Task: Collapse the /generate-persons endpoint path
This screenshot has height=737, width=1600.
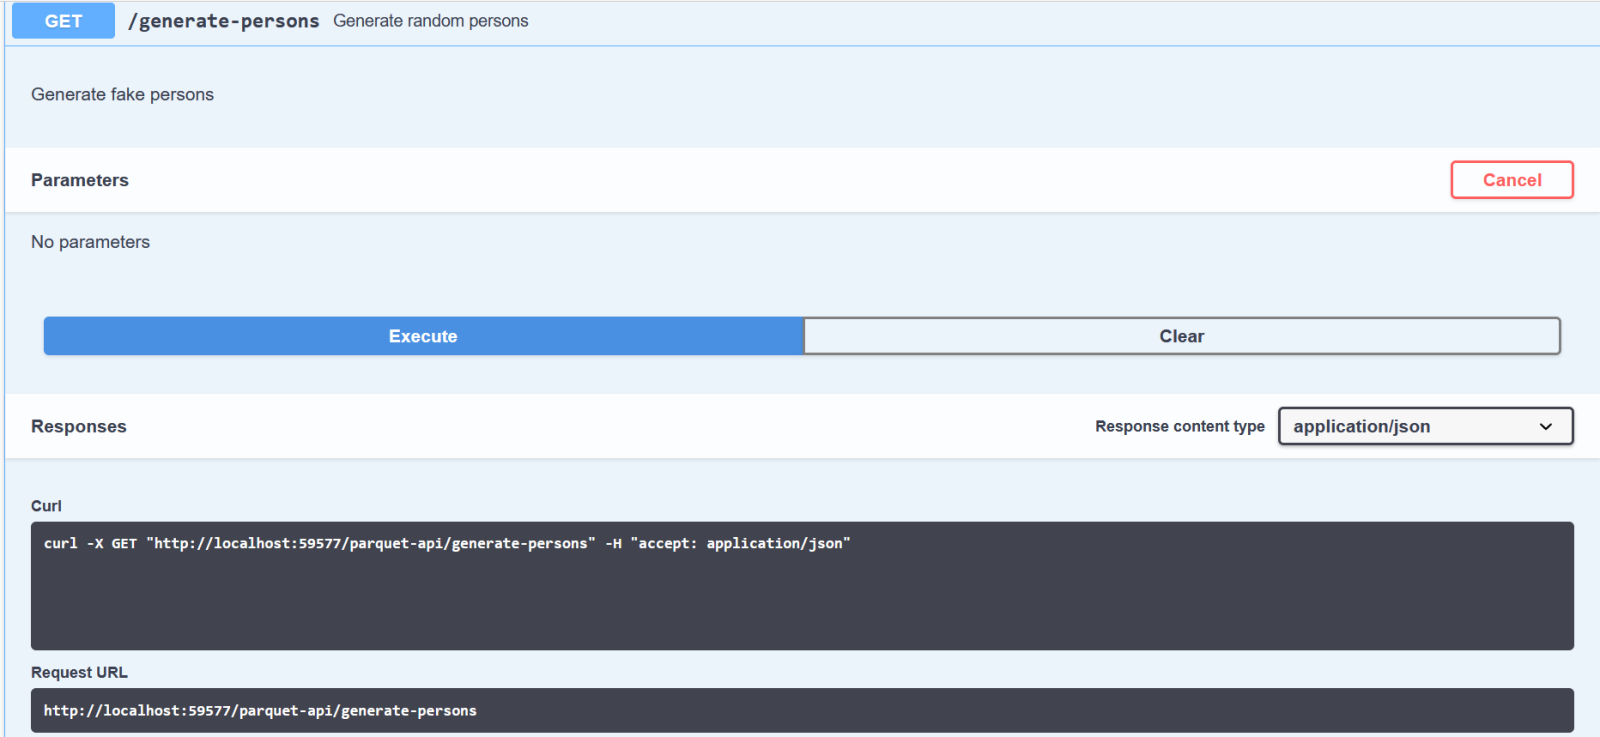Action: pyautogui.click(x=223, y=21)
